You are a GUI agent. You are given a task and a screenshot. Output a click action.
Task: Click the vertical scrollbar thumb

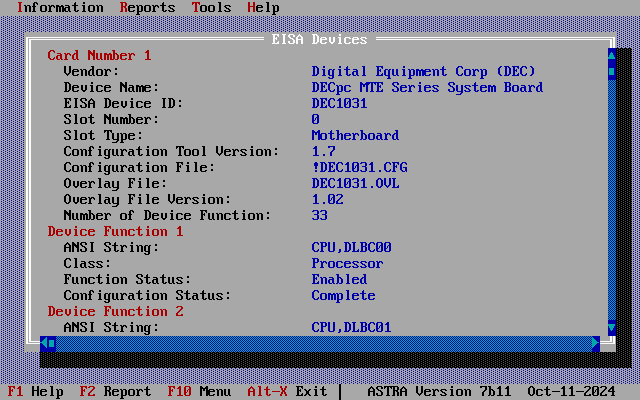tap(611, 71)
